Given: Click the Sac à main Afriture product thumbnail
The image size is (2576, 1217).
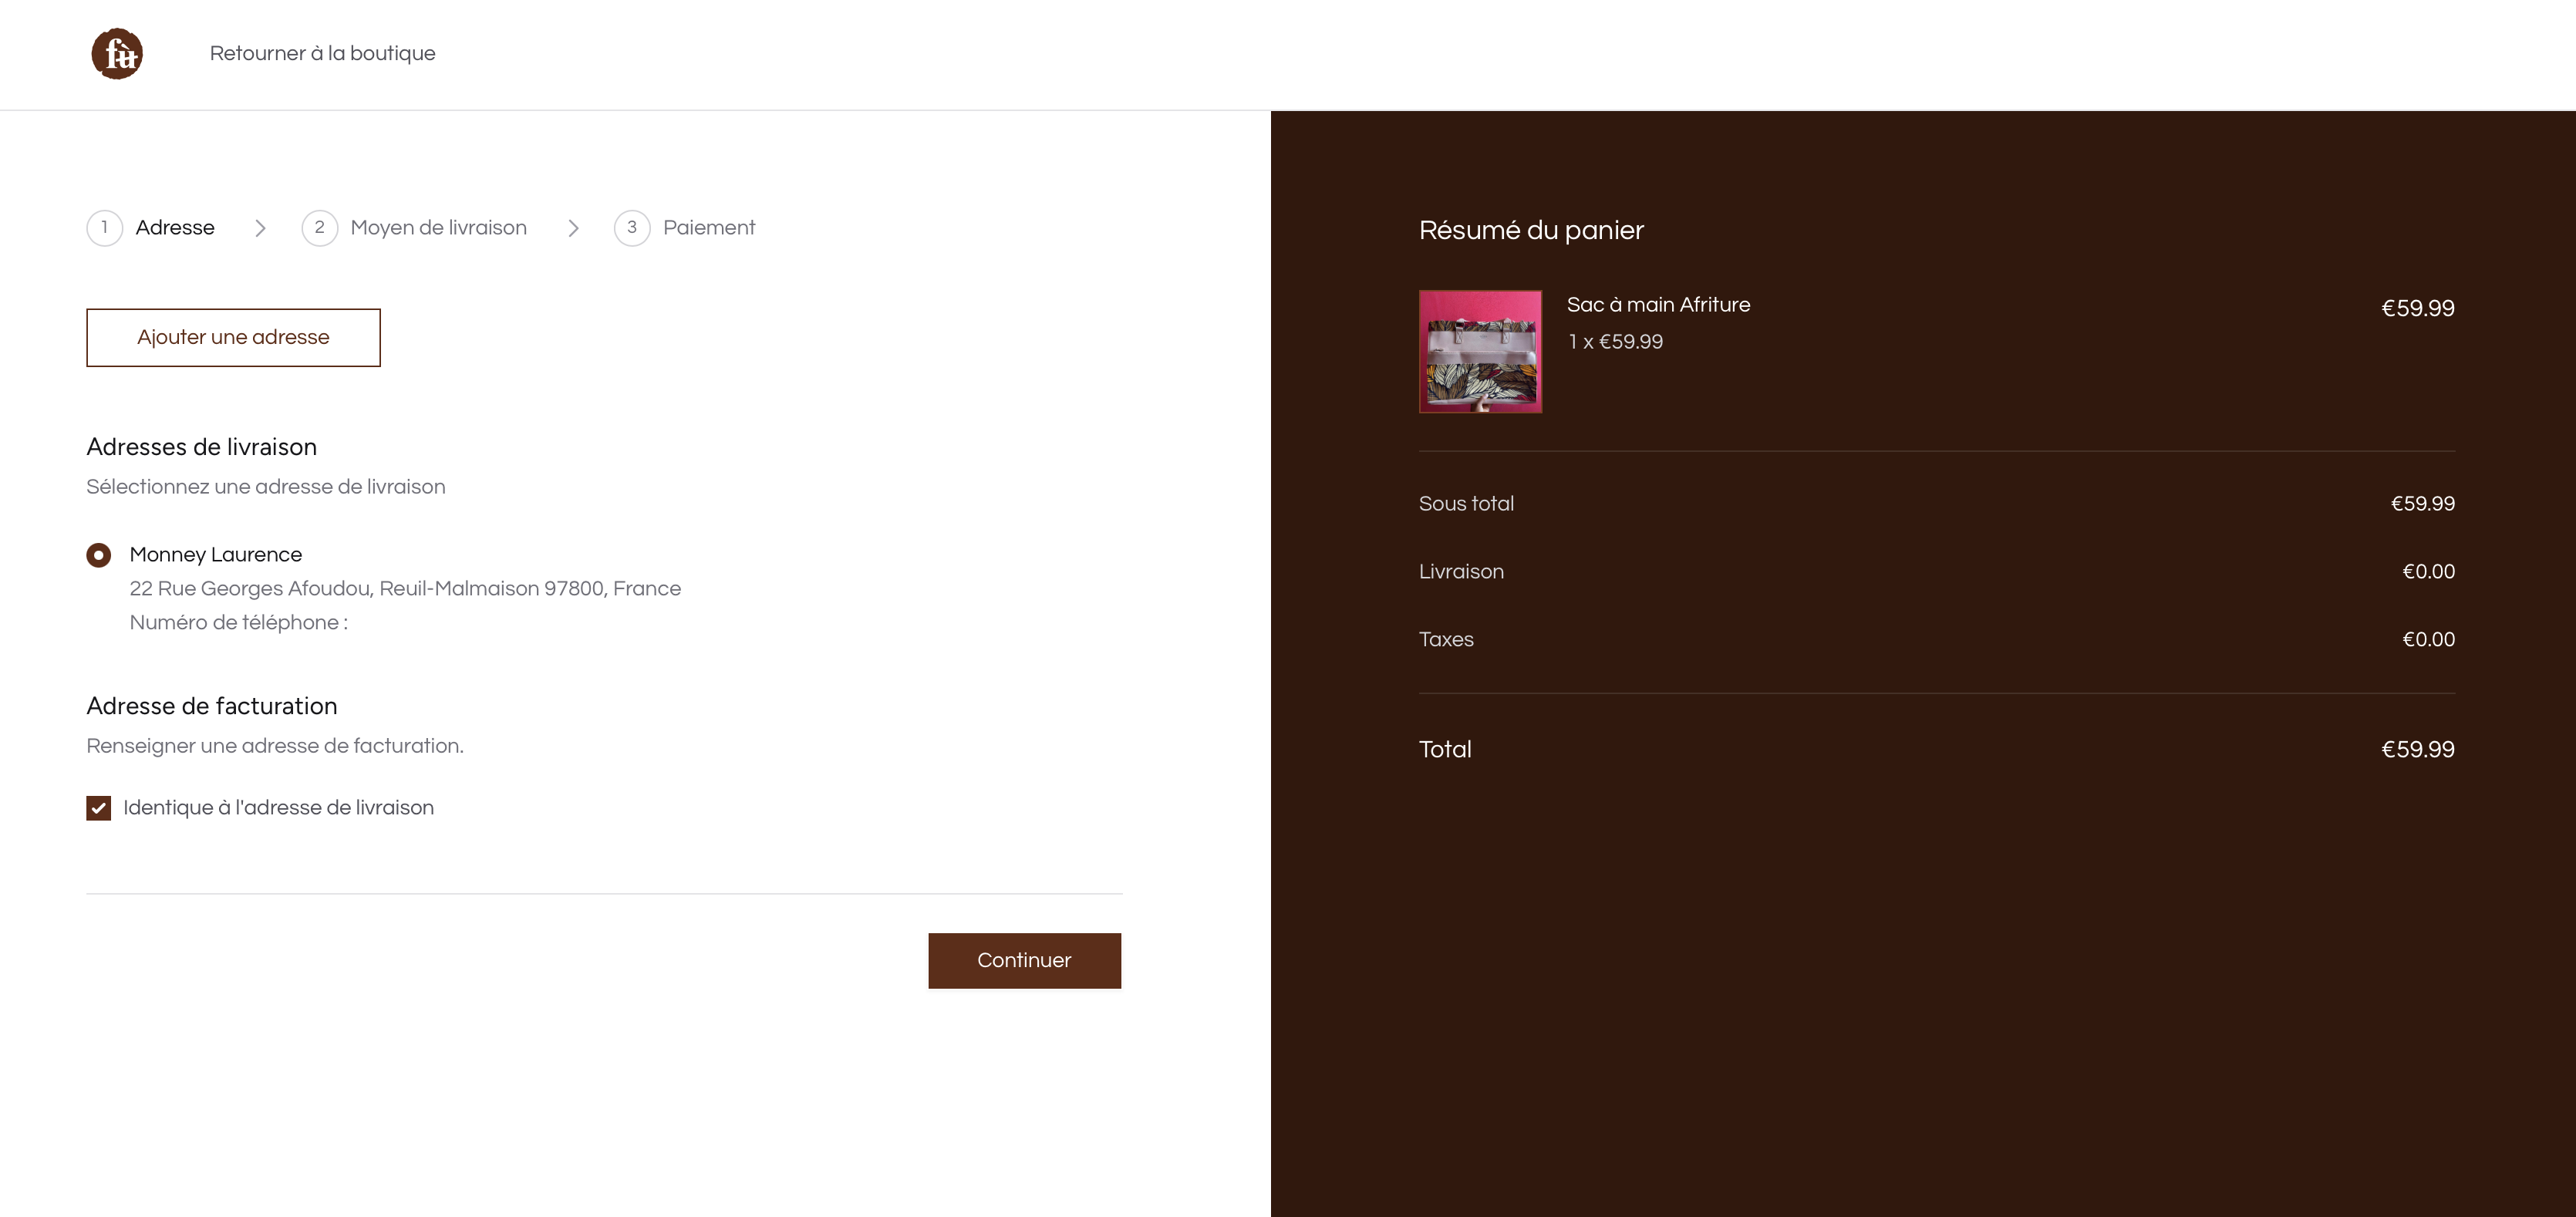Looking at the screenshot, I should point(1480,352).
